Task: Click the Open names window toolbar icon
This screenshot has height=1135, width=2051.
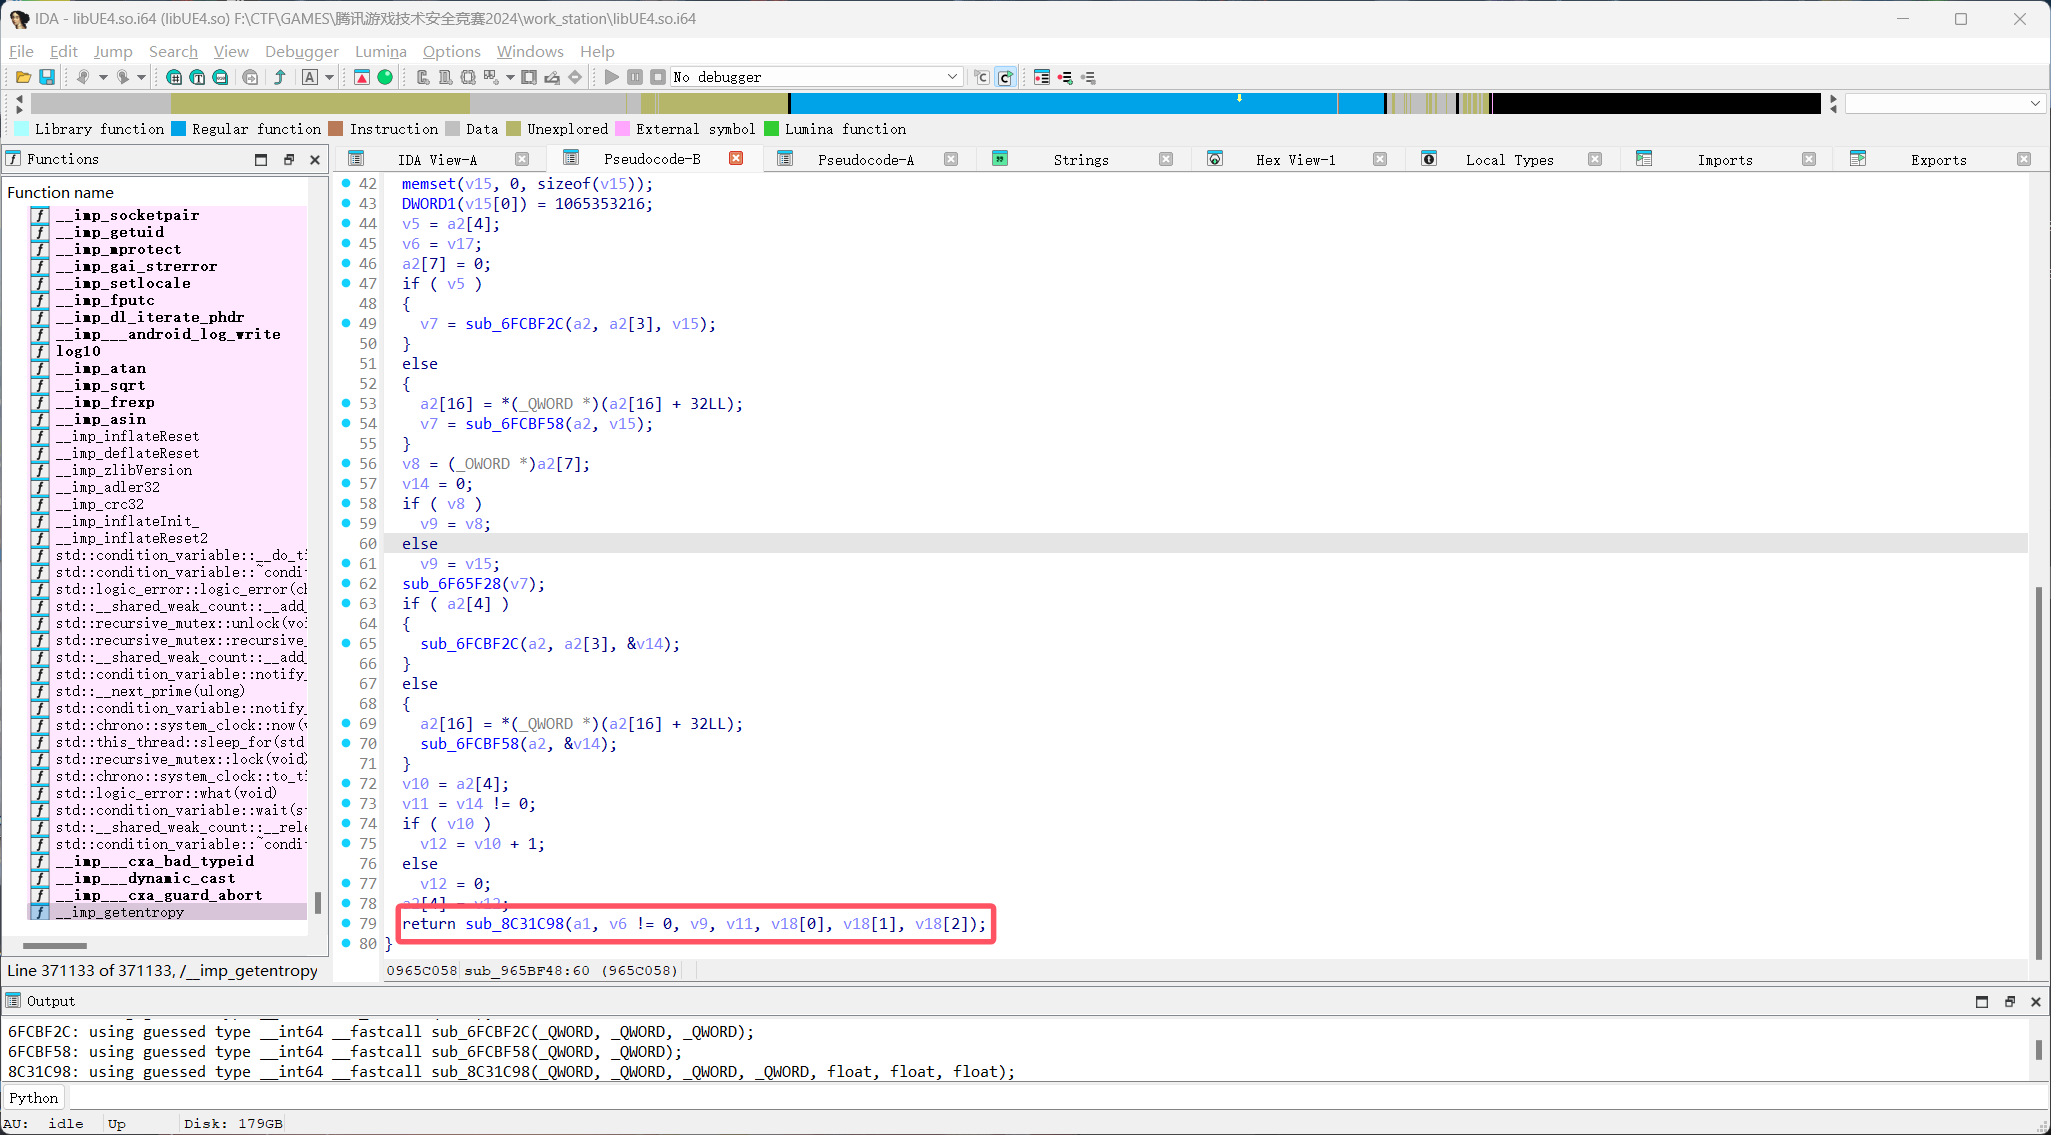Action: [x=174, y=77]
